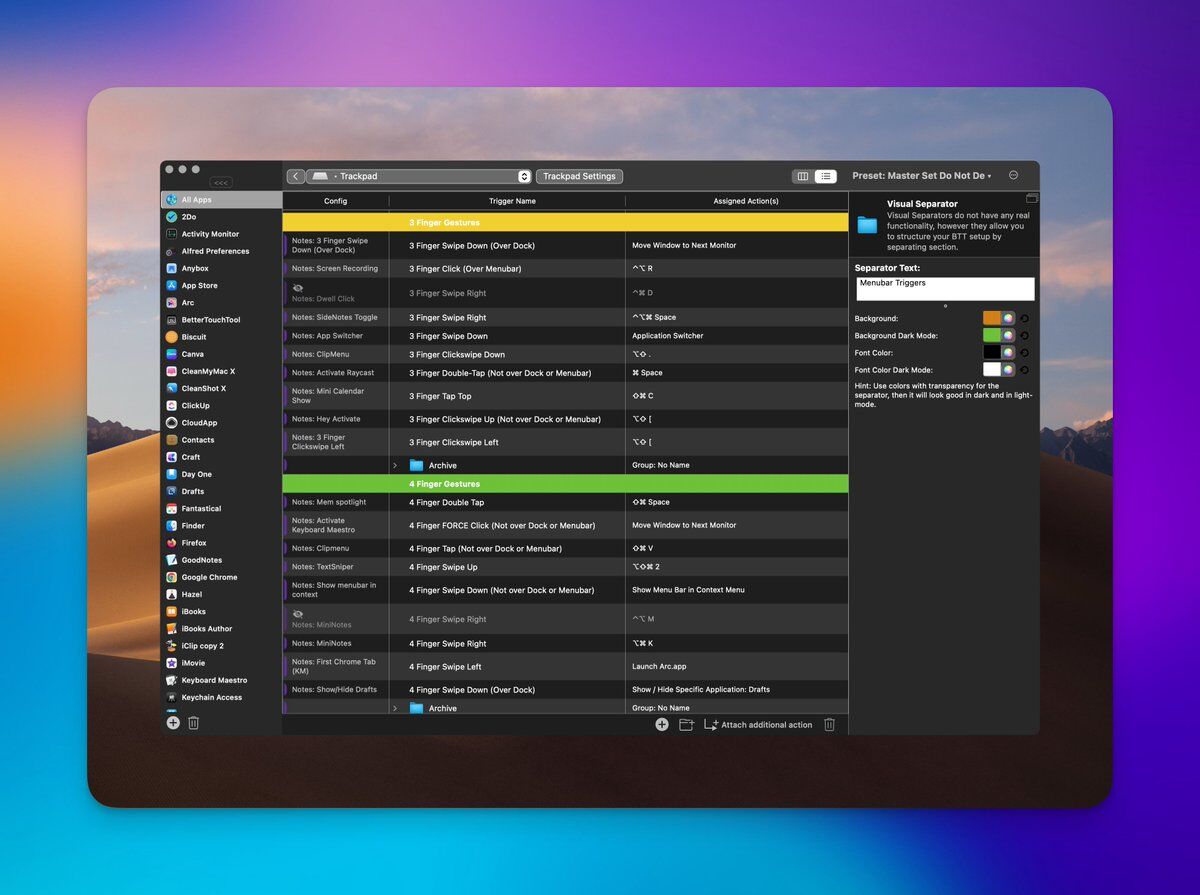Collapse the sidebar with <<< button

point(221,183)
